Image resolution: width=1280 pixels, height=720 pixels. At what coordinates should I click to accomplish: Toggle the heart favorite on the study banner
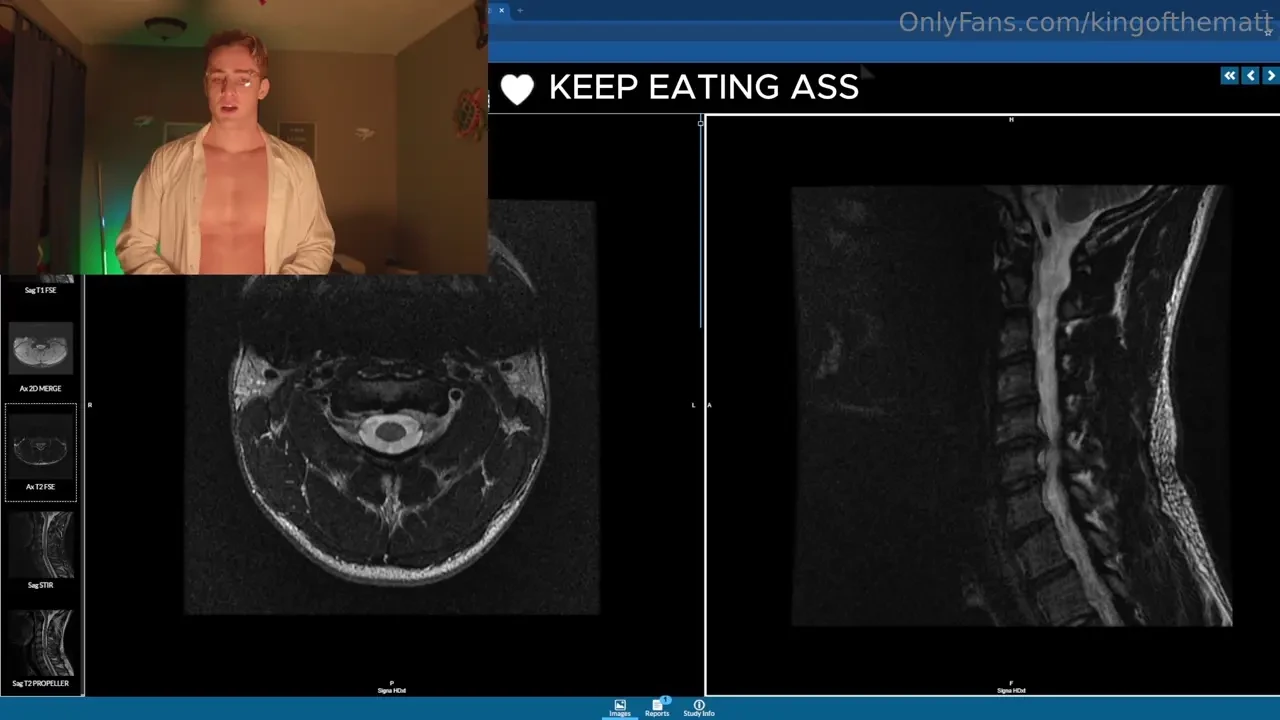coord(517,88)
